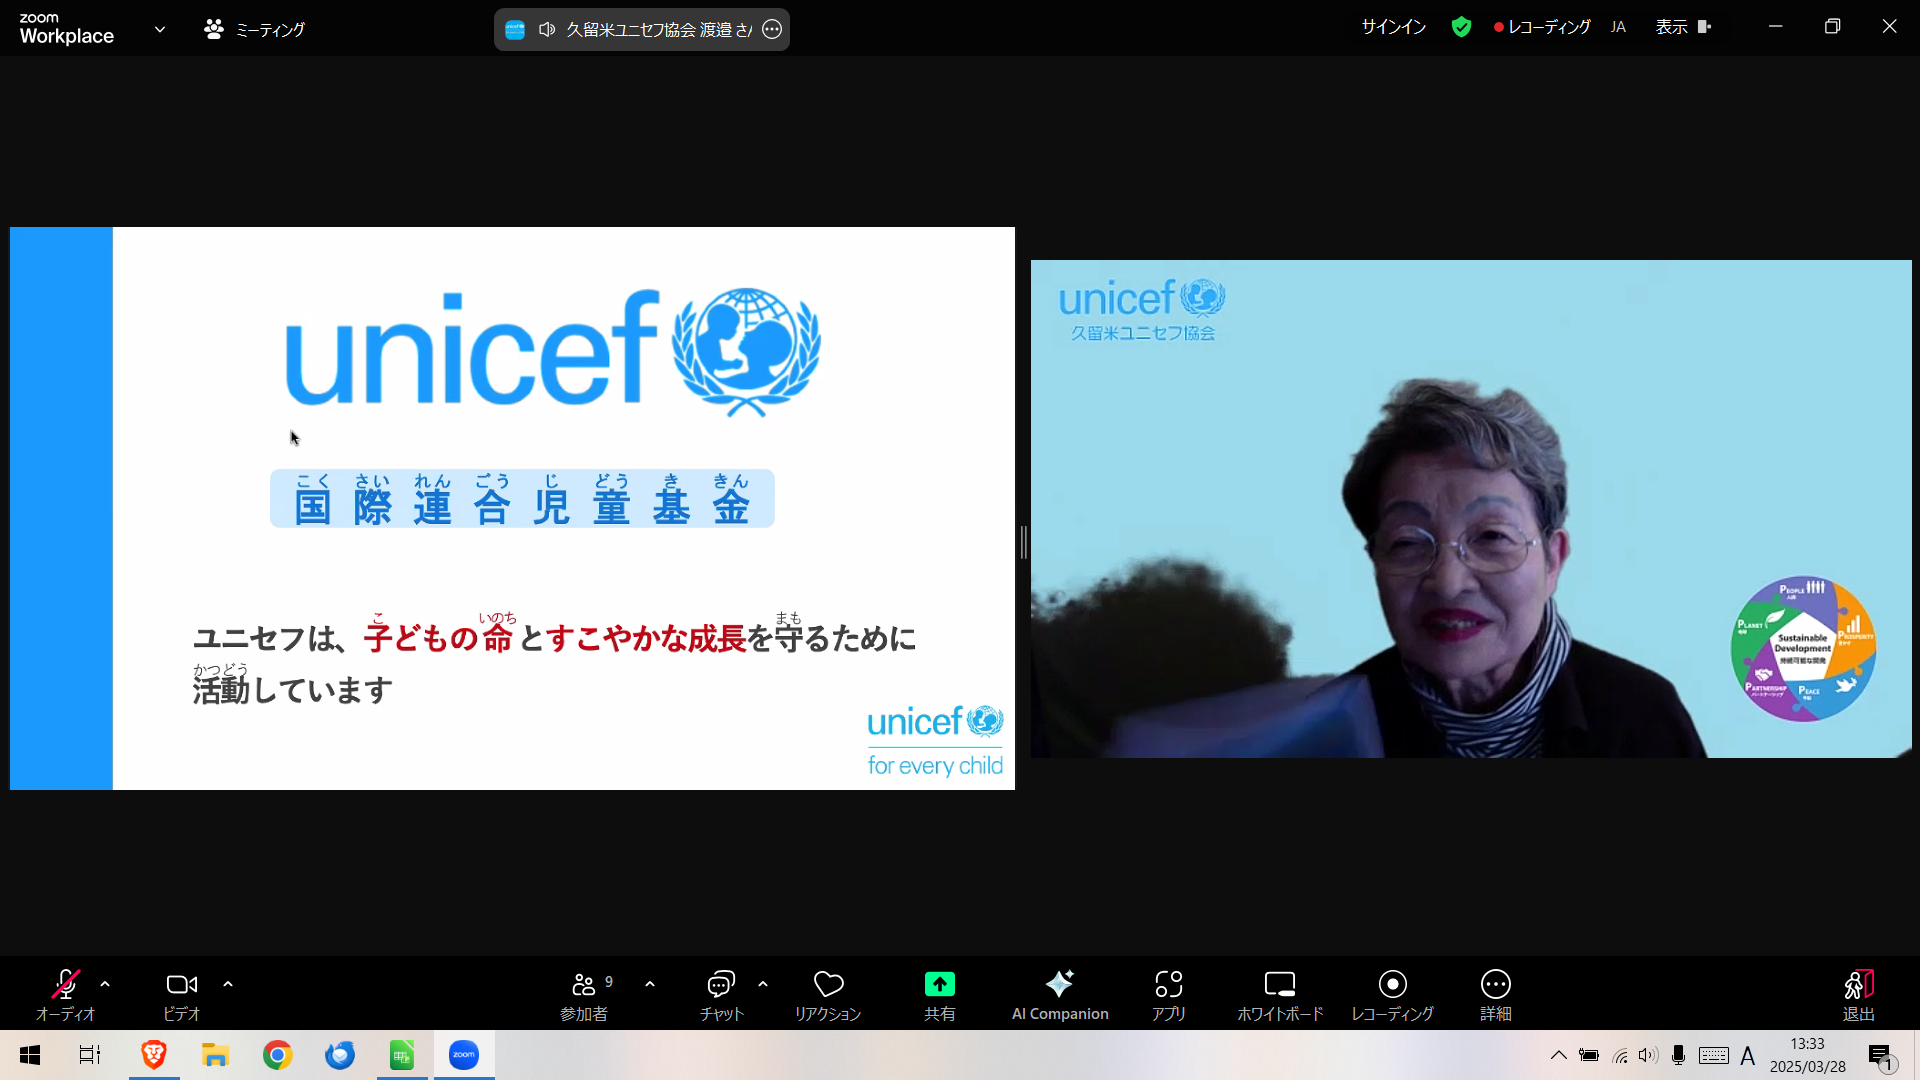Open the volume tray icon
The image size is (1920, 1080).
pyautogui.click(x=1648, y=1055)
